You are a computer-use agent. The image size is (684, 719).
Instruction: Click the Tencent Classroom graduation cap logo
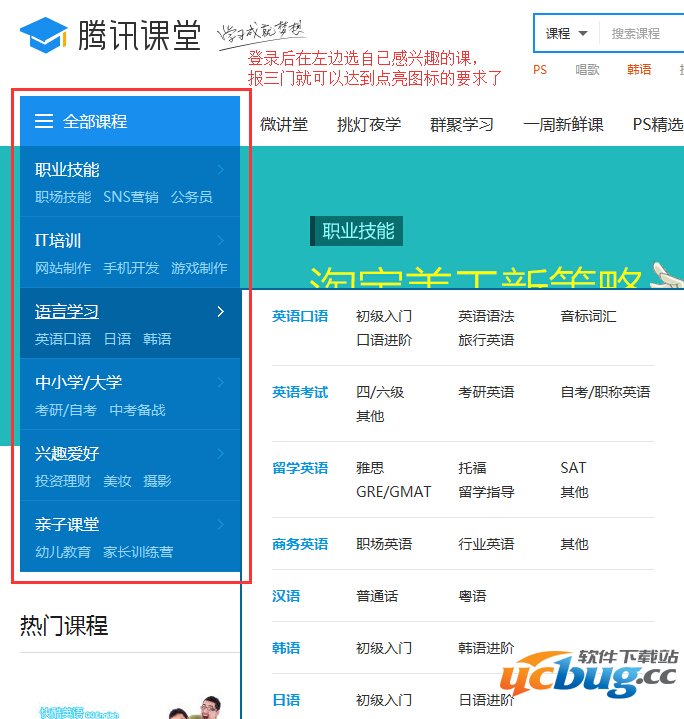pos(43,35)
